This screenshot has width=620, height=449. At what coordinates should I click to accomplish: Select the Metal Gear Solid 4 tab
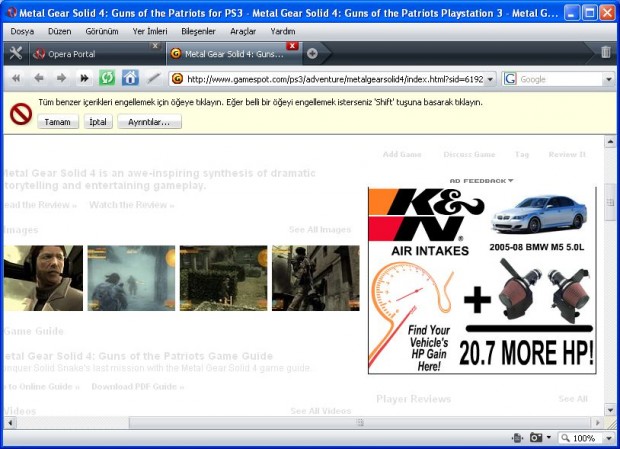coord(233,54)
